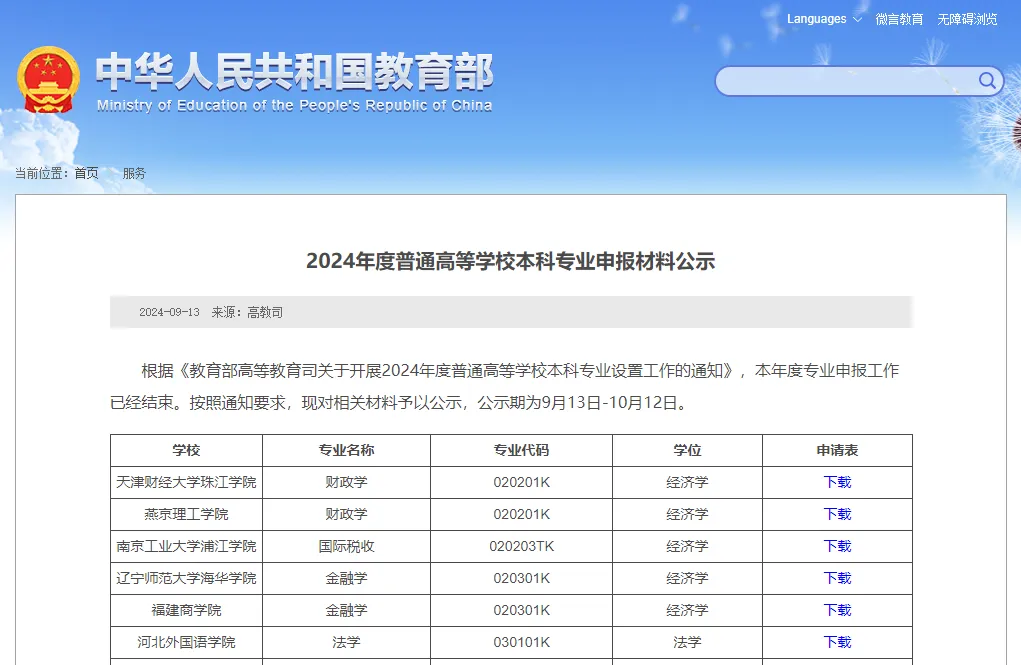1021x665 pixels.
Task: Select the 申请表 column header
Action: click(x=837, y=450)
